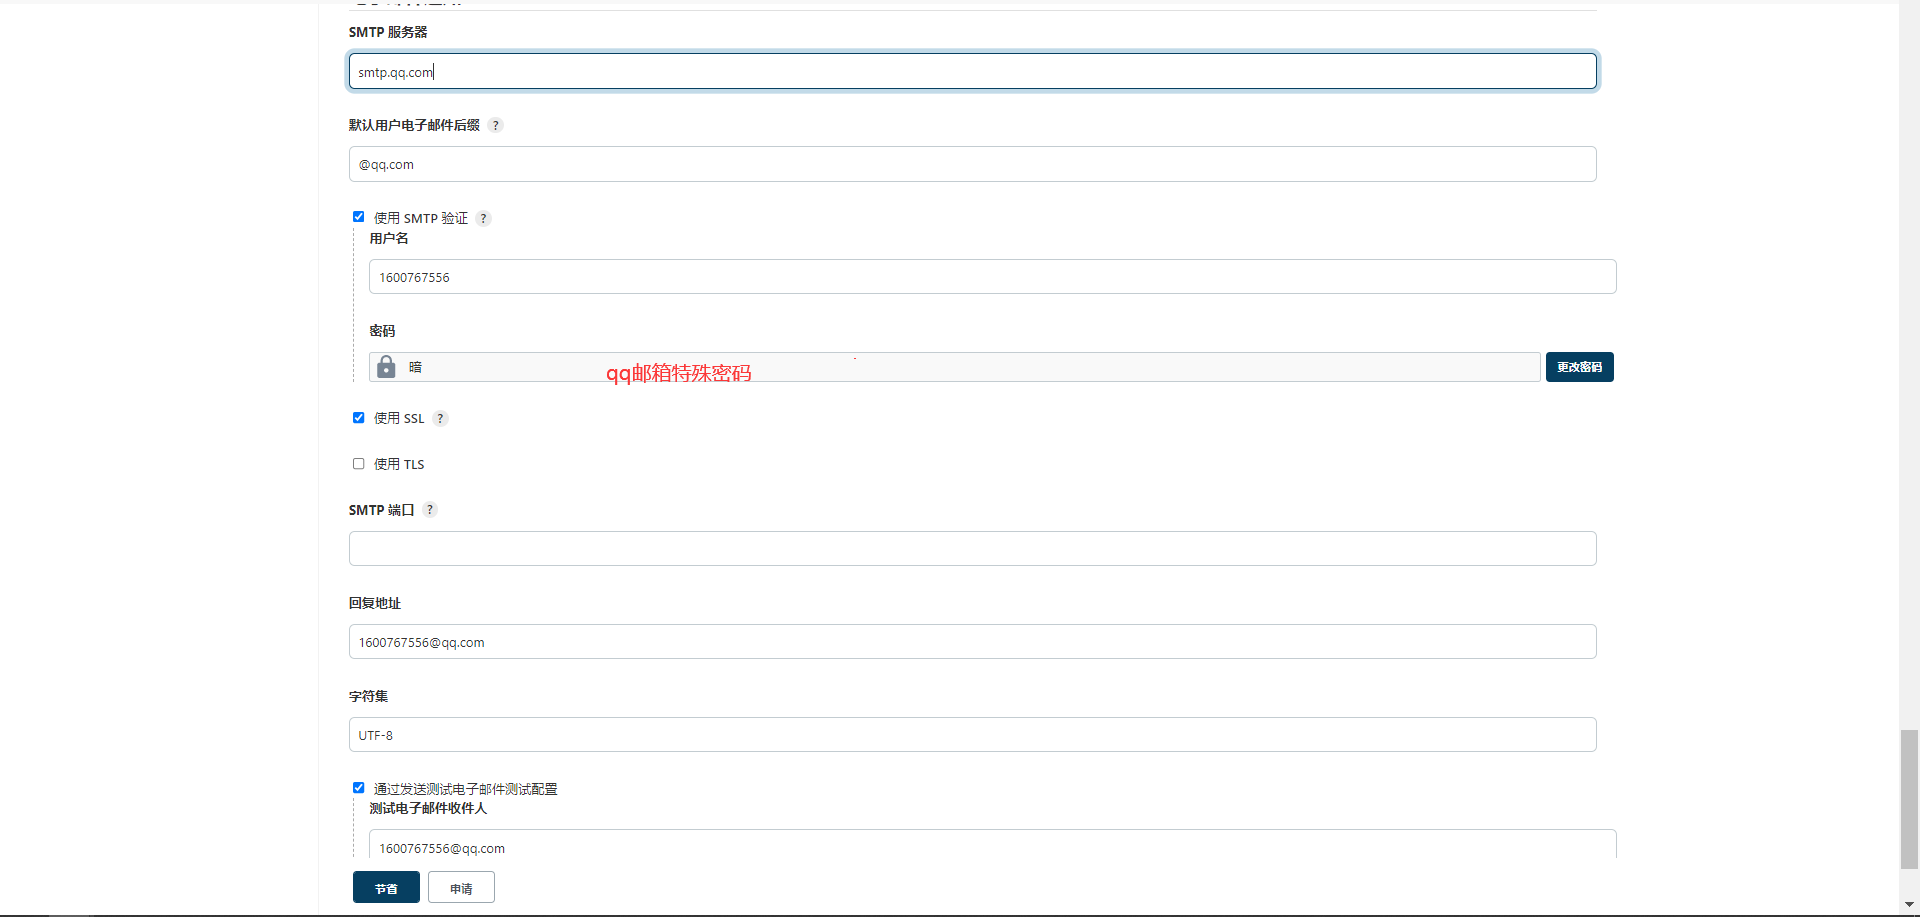Focus the SMTP 服务器 input field
1920x917 pixels.
[972, 71]
